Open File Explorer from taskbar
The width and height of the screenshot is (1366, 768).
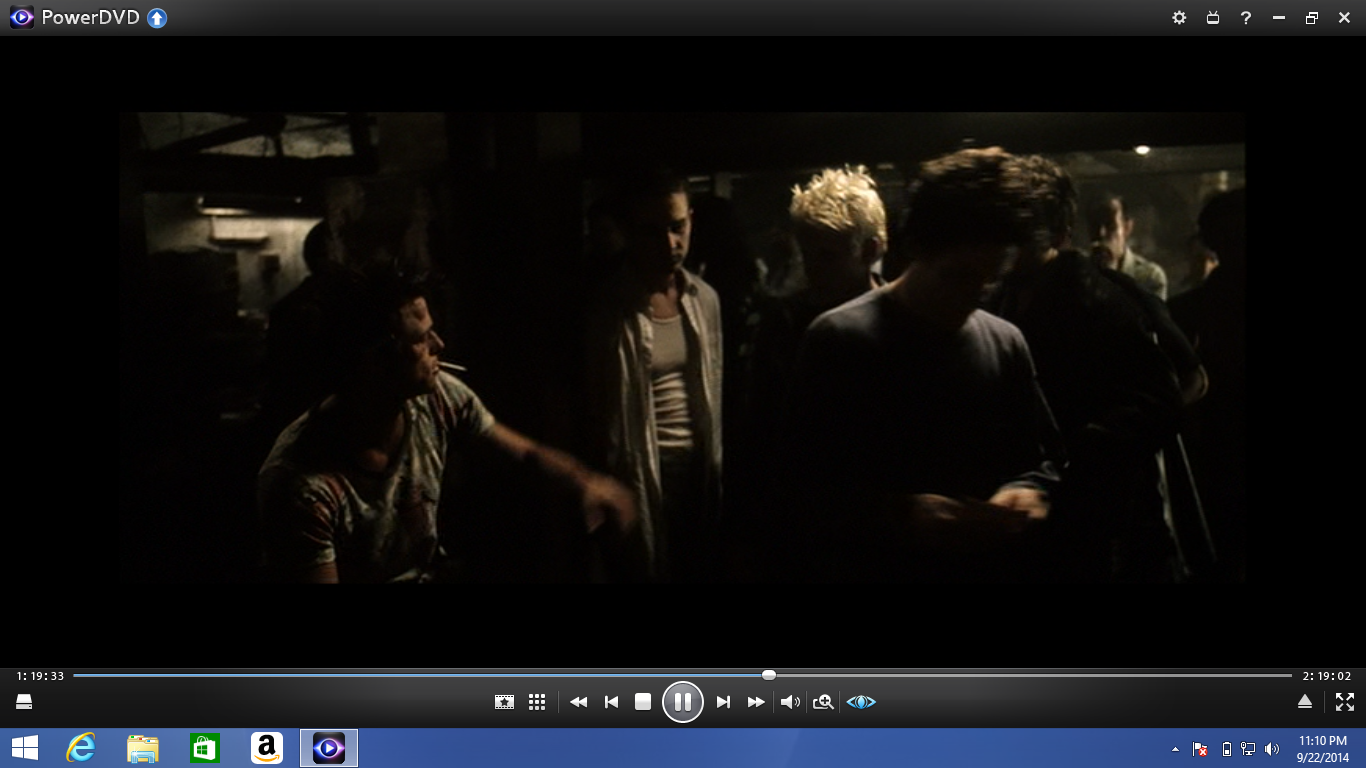pos(143,748)
